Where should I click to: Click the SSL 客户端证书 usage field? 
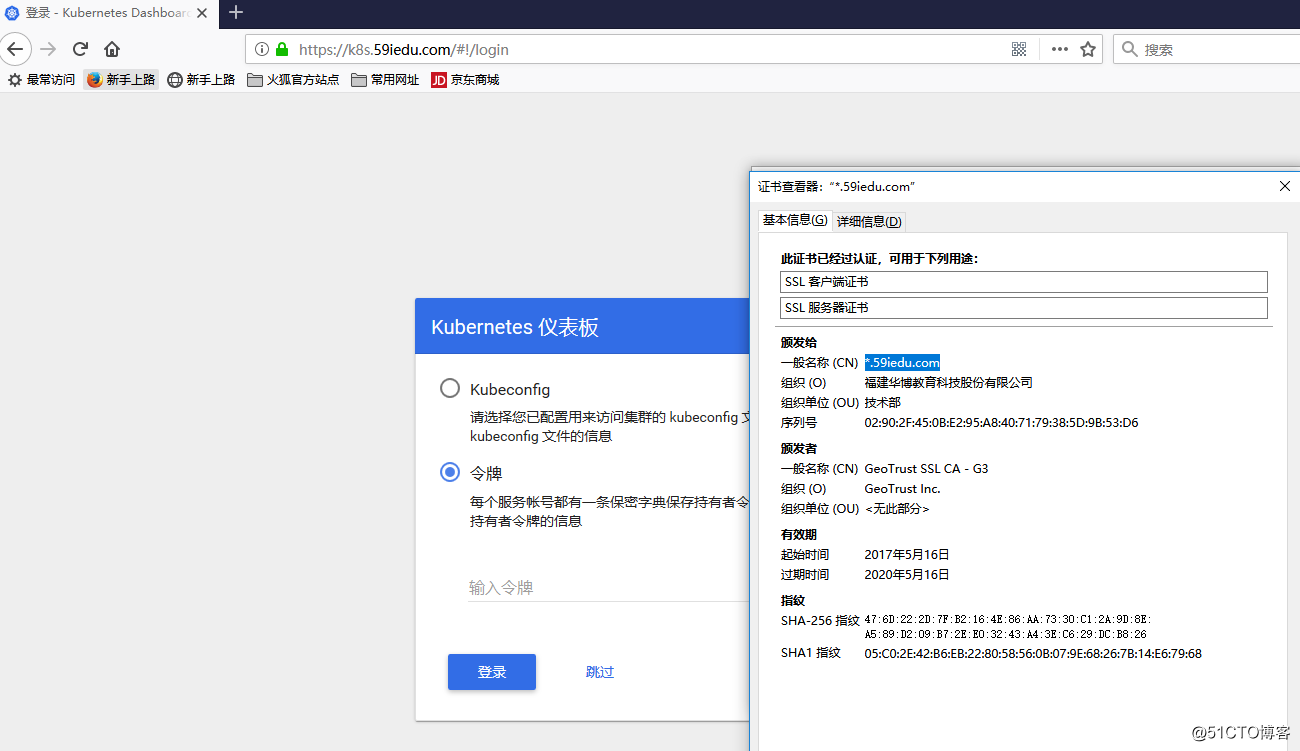pos(1023,282)
